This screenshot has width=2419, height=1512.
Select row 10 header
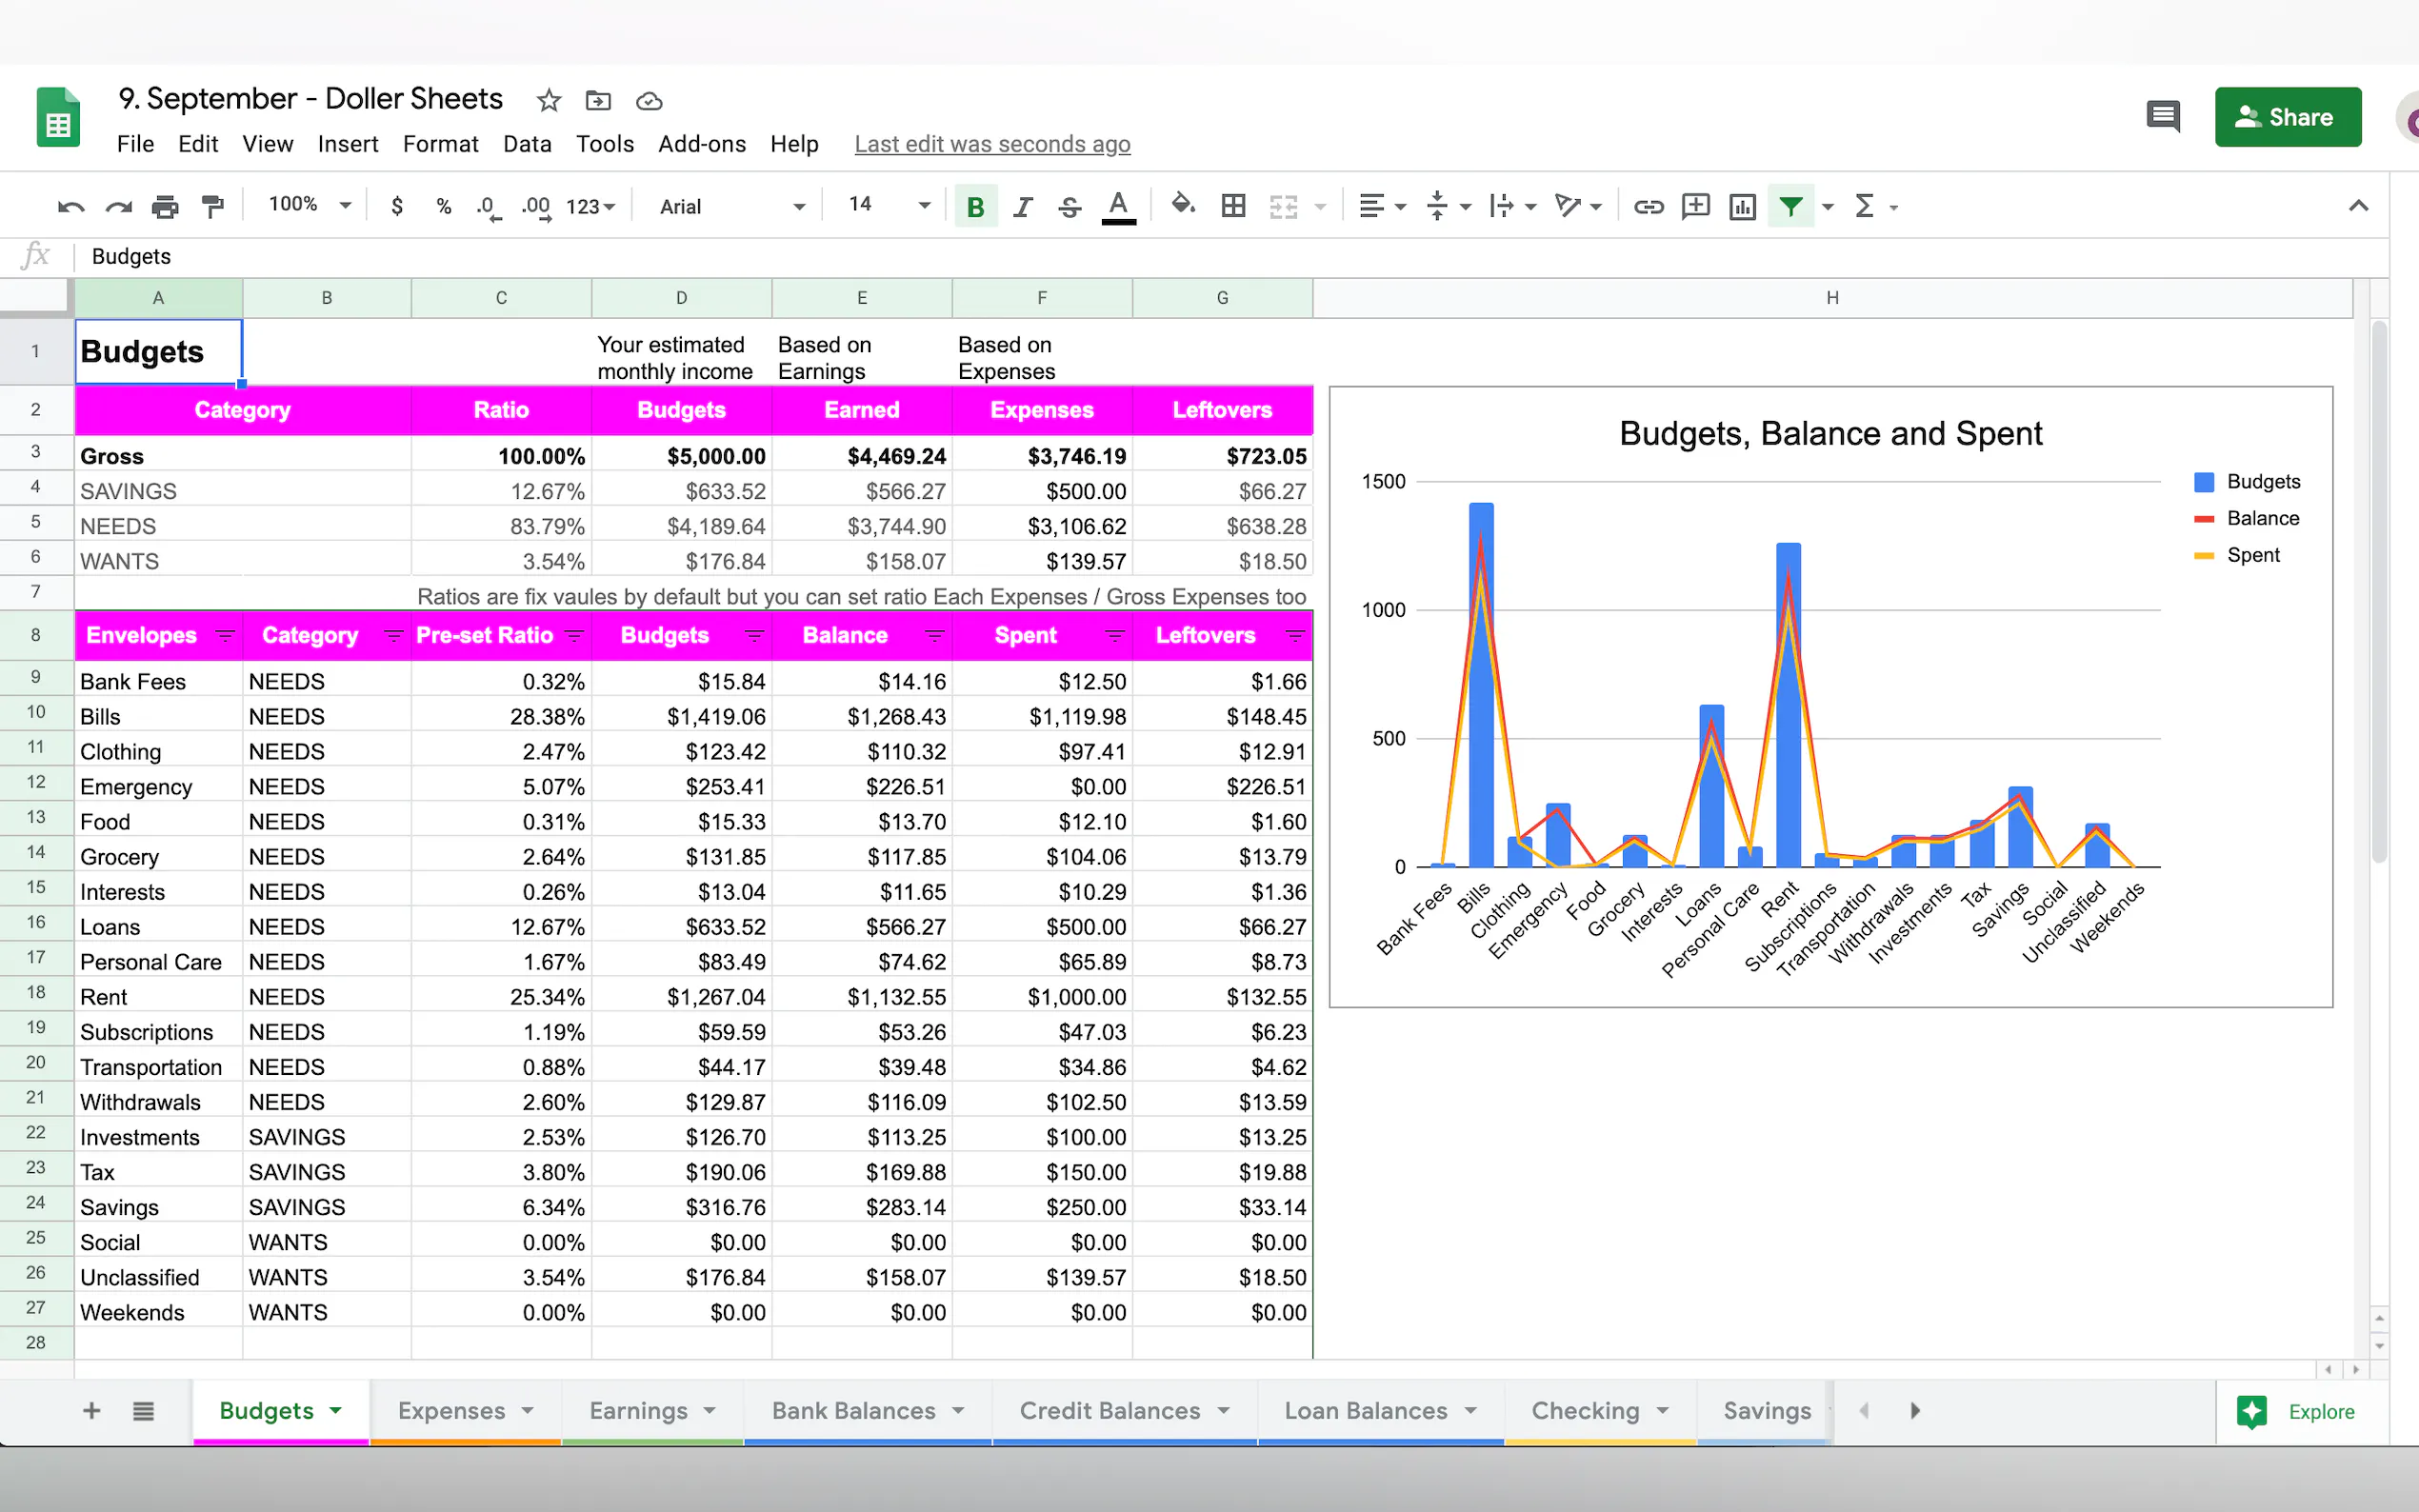coord(36,712)
